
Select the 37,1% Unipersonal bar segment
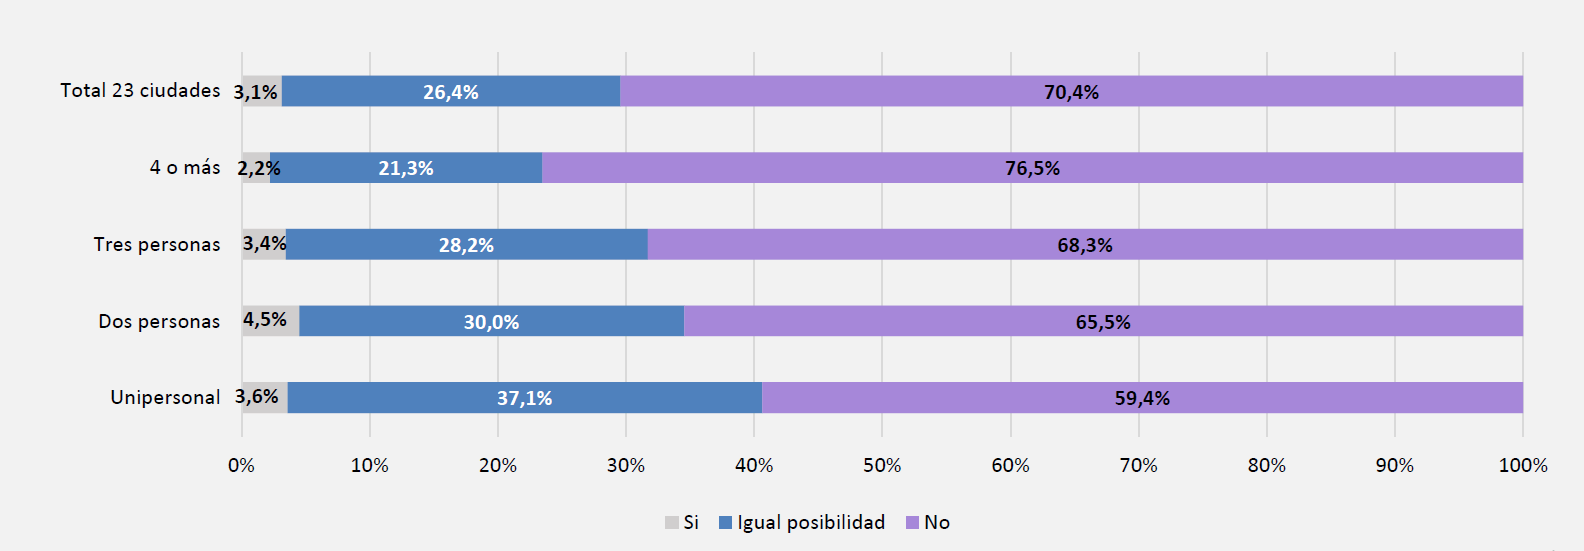click(524, 398)
